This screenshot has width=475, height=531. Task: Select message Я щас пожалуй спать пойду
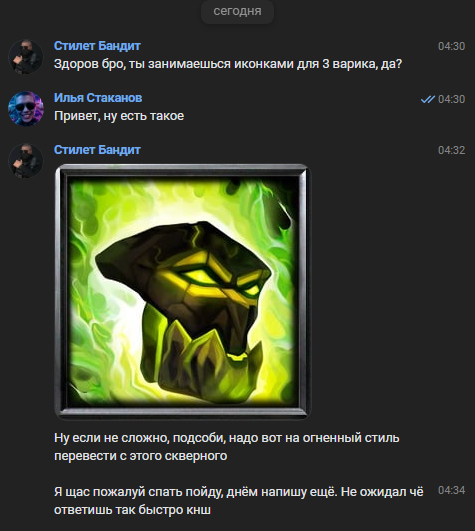pos(238,501)
